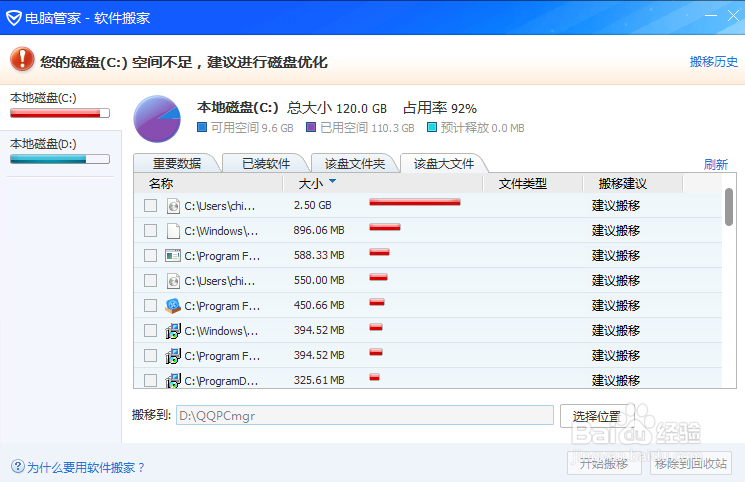745x482 pixels.
Task: Click 建议搬移 in the 896.06 MB row
Action: tap(616, 231)
